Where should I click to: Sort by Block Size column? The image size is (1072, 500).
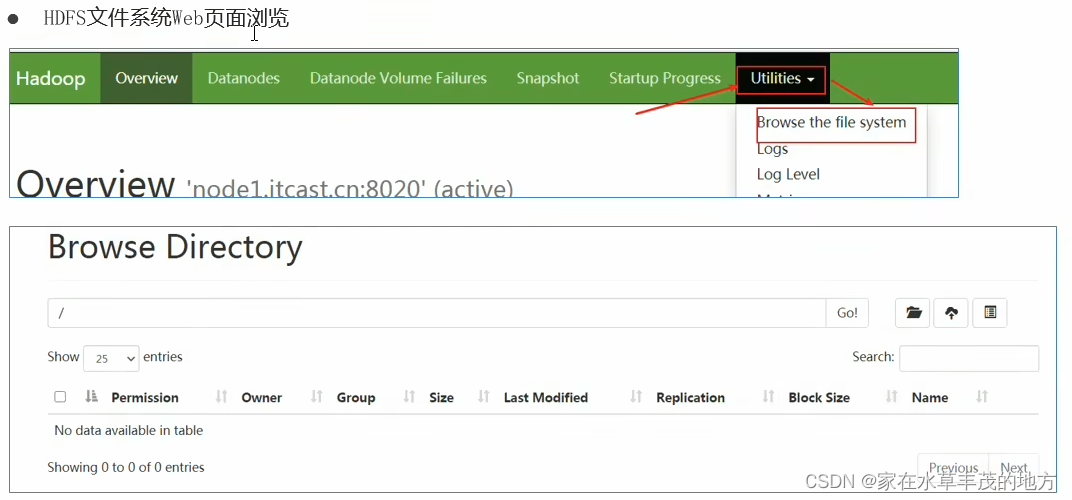[819, 397]
